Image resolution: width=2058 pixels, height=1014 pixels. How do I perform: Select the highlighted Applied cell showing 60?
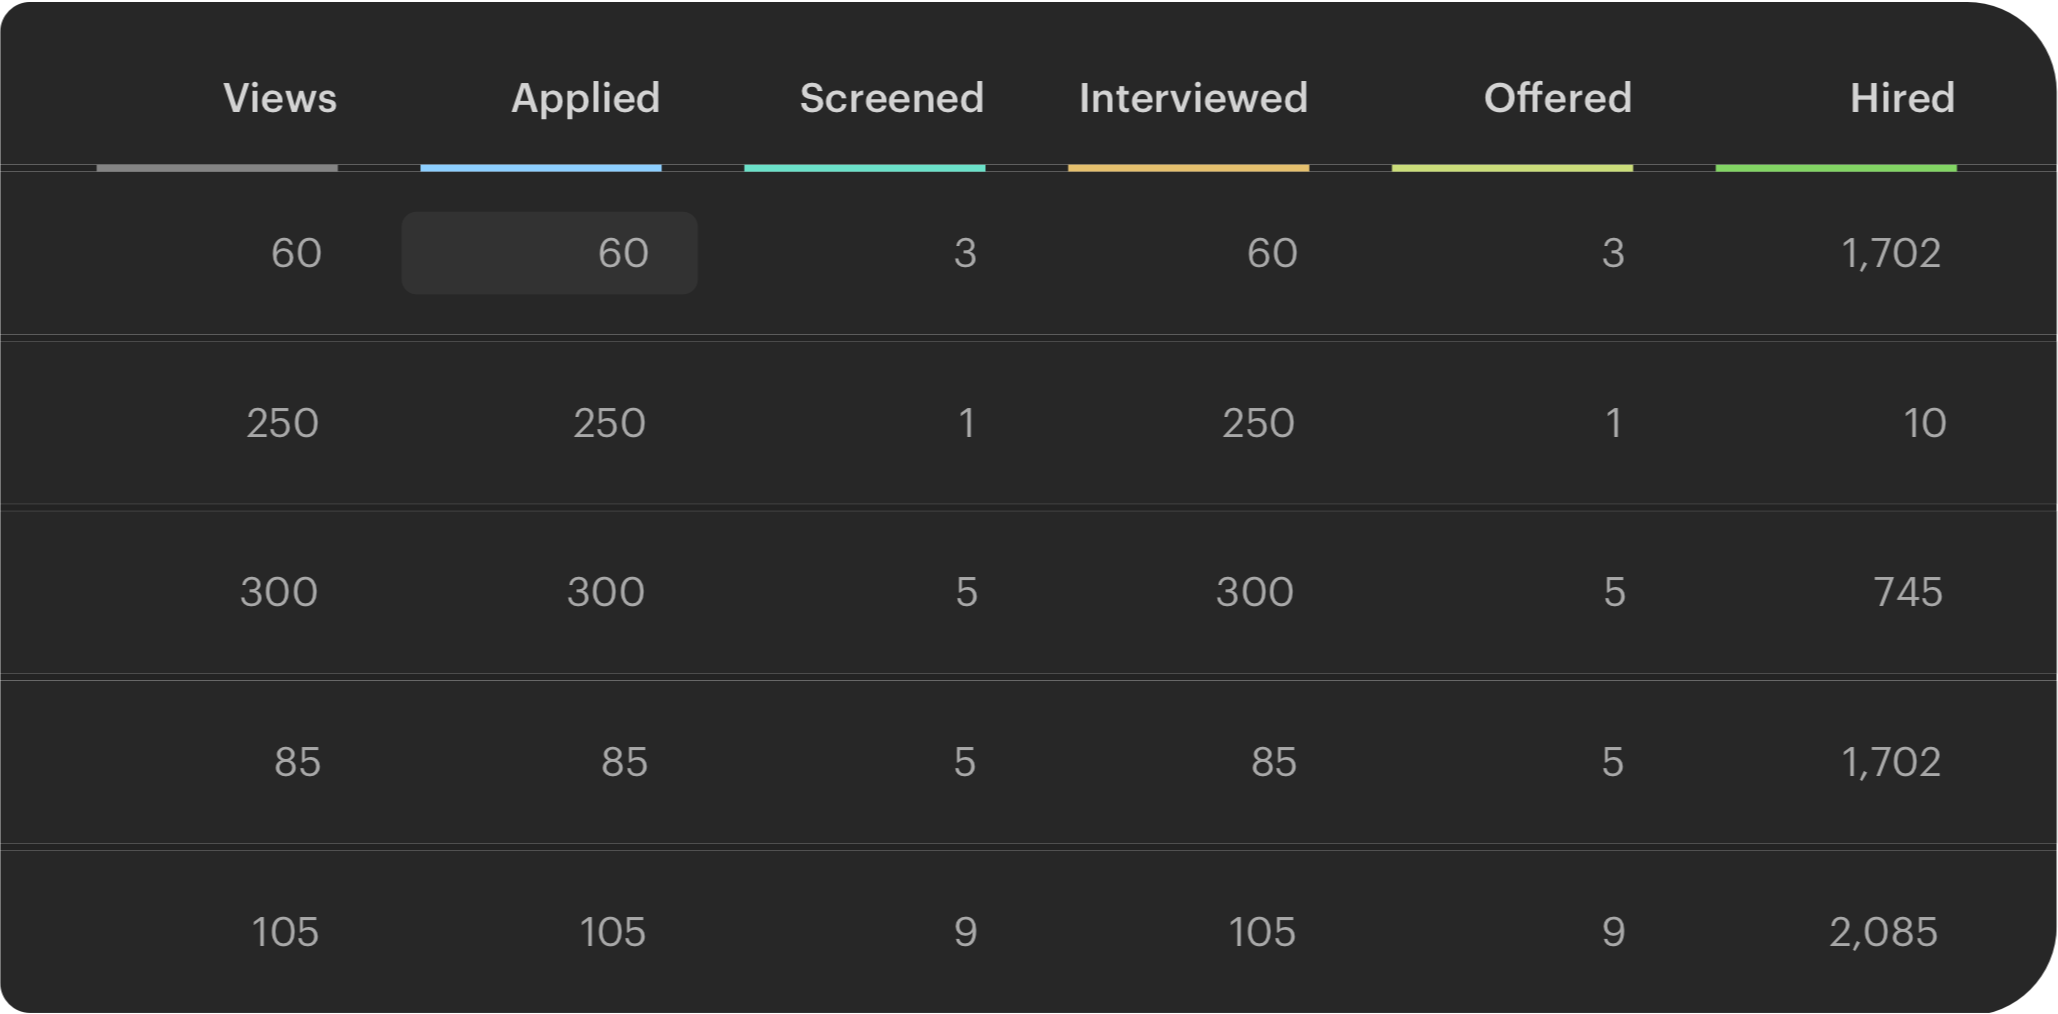point(550,253)
